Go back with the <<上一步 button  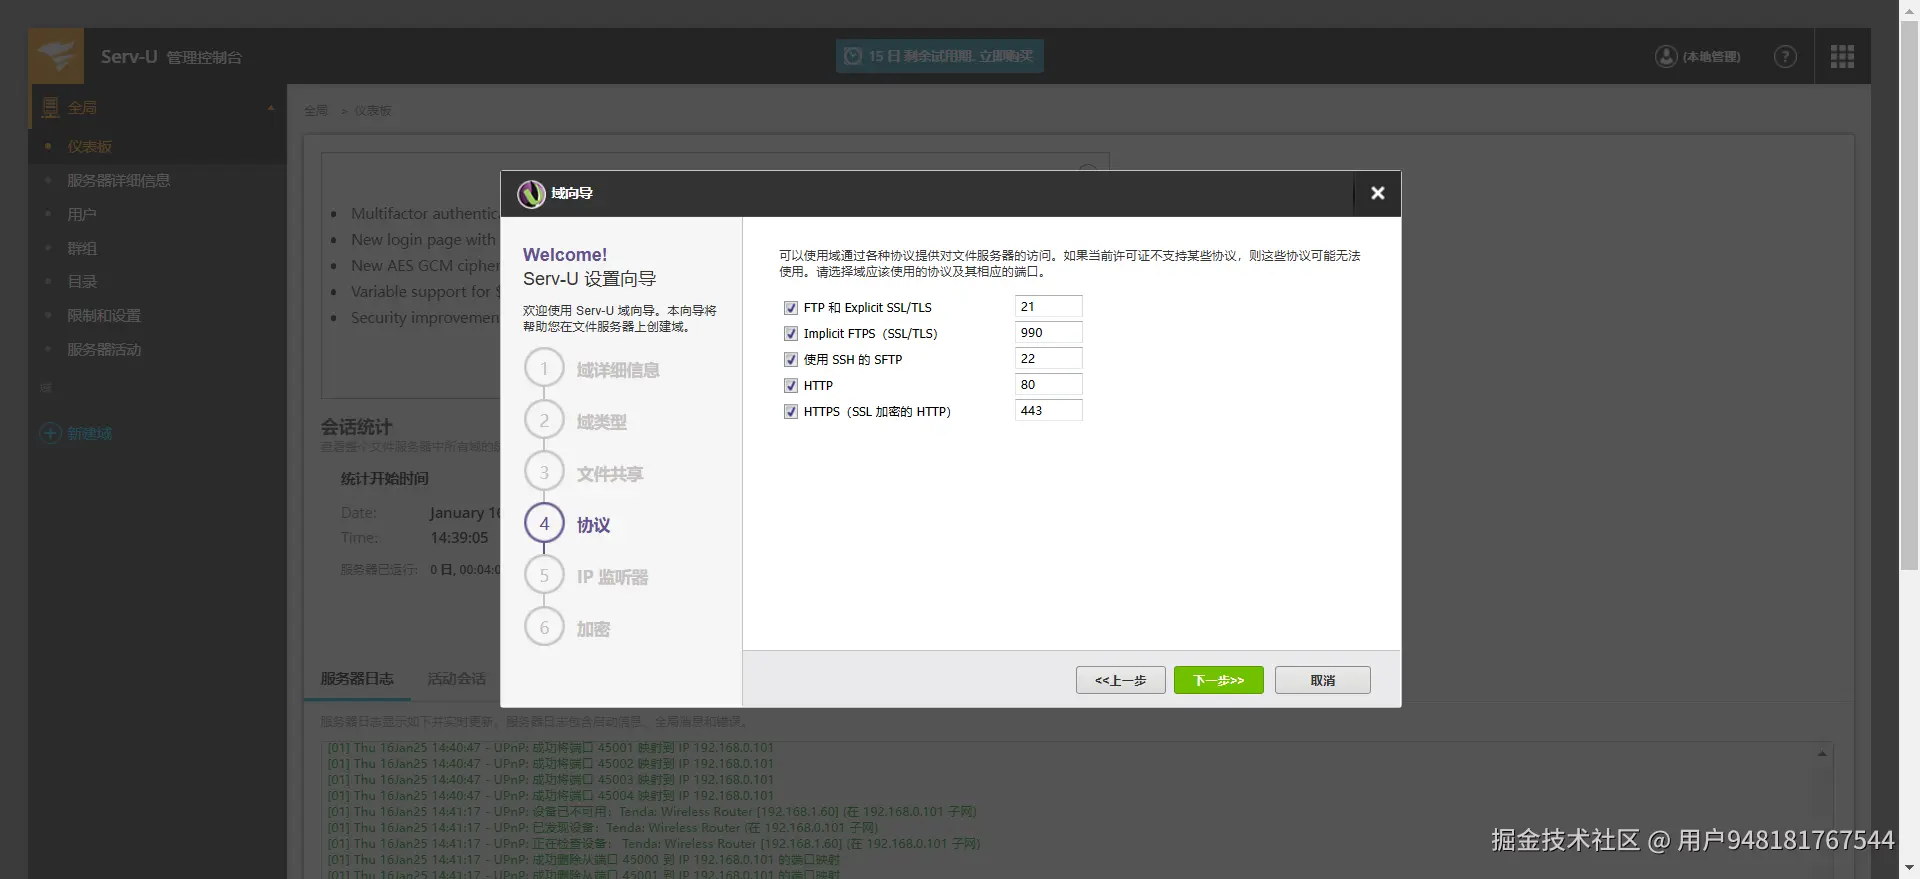tap(1120, 680)
